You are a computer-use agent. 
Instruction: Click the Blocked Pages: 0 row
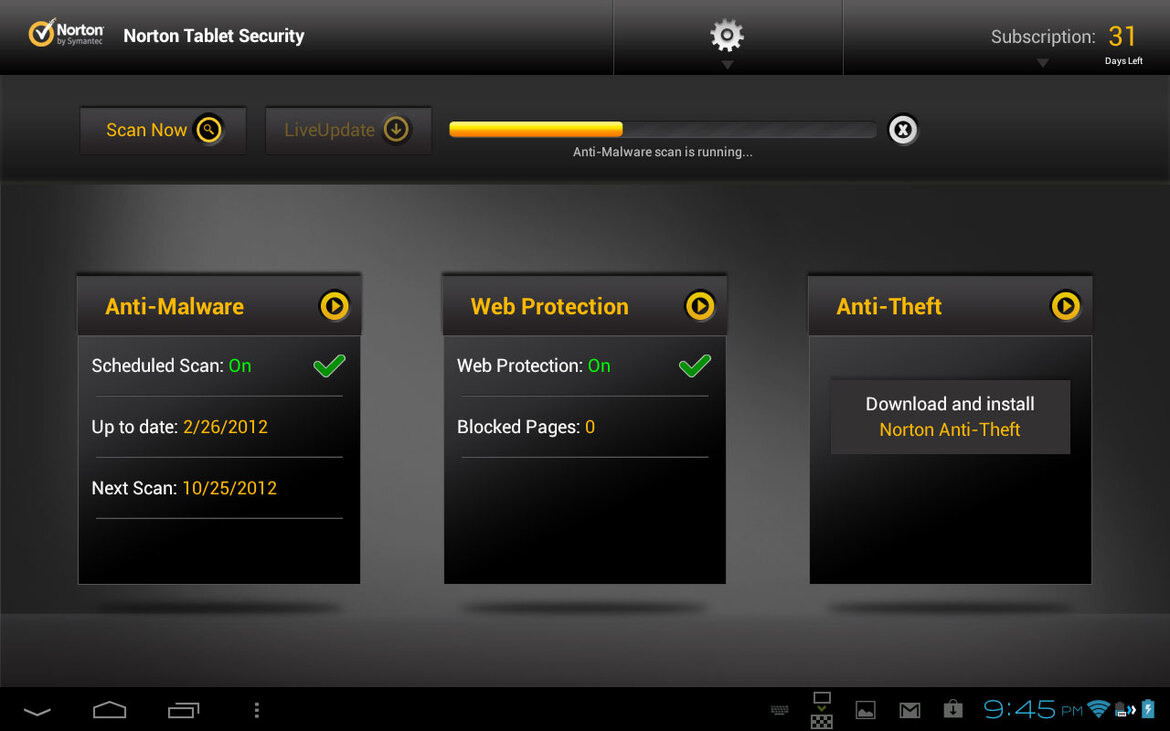coord(584,427)
